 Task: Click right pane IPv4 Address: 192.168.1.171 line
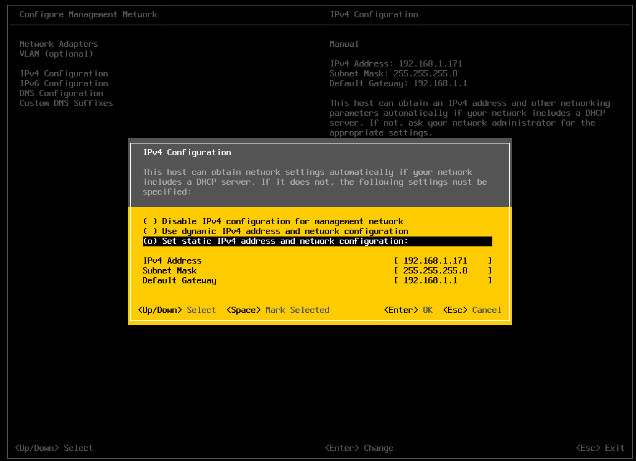(396, 64)
